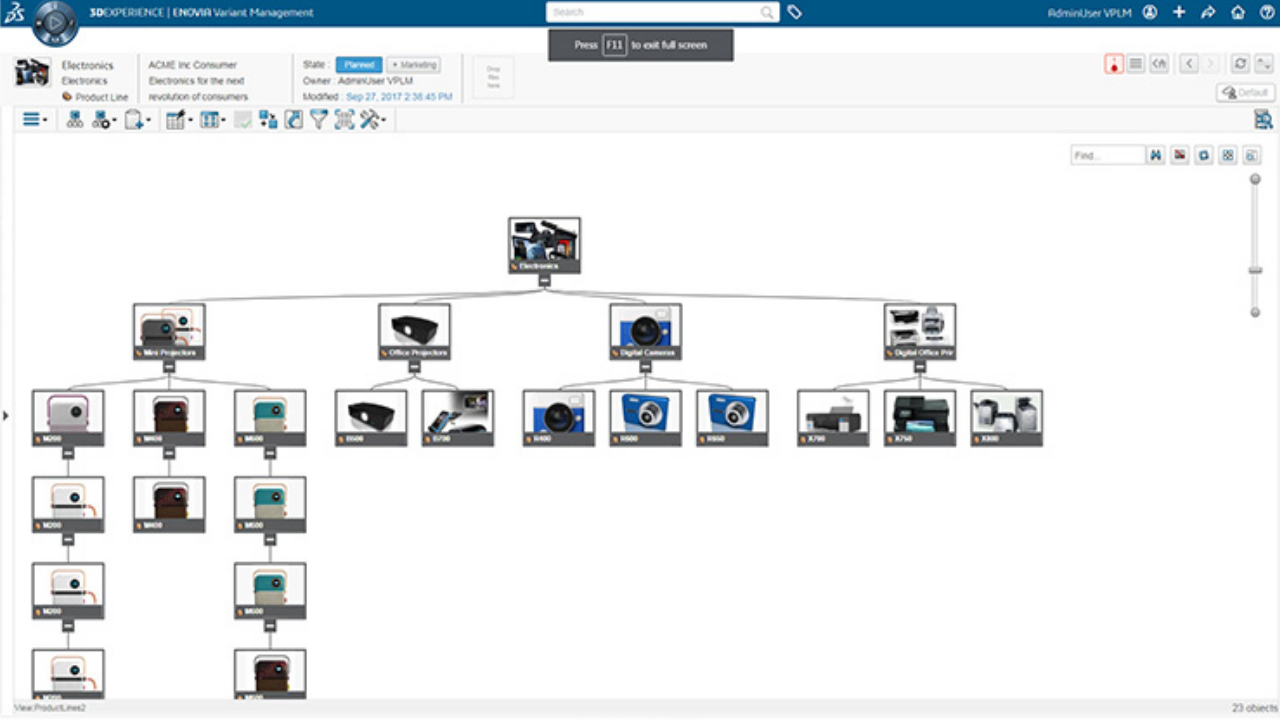Click the Planned state button
The width and height of the screenshot is (1280, 720).
point(358,65)
